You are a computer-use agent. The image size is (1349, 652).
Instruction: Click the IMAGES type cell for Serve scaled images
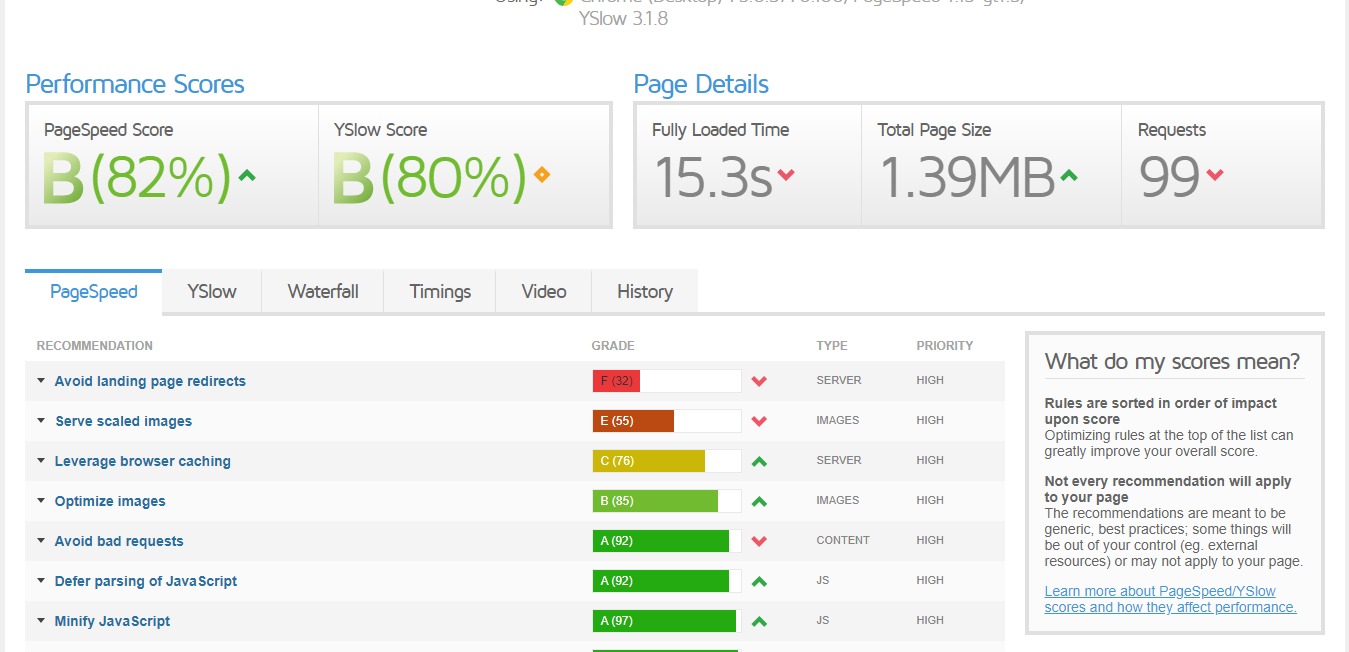838,421
